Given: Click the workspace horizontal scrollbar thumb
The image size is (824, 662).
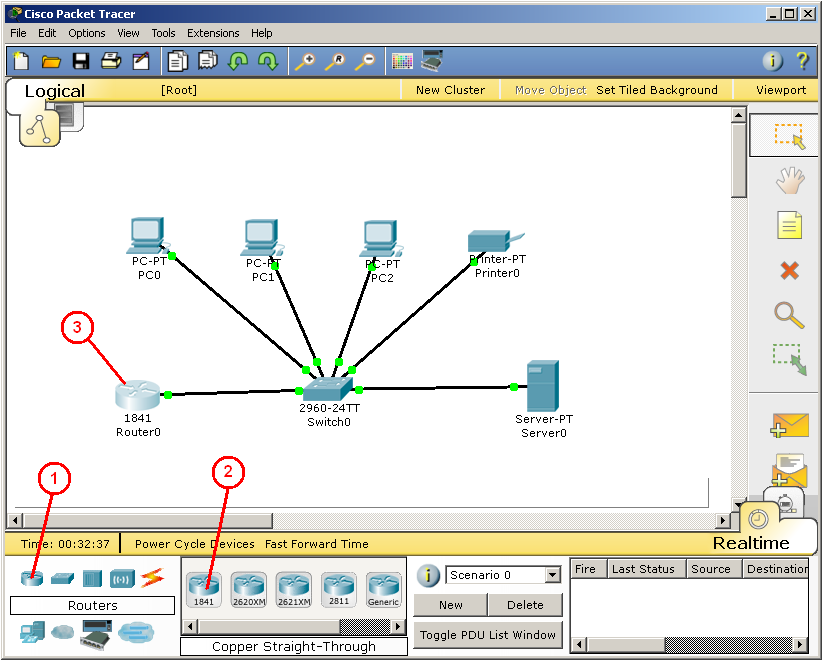Looking at the screenshot, I should (148, 521).
